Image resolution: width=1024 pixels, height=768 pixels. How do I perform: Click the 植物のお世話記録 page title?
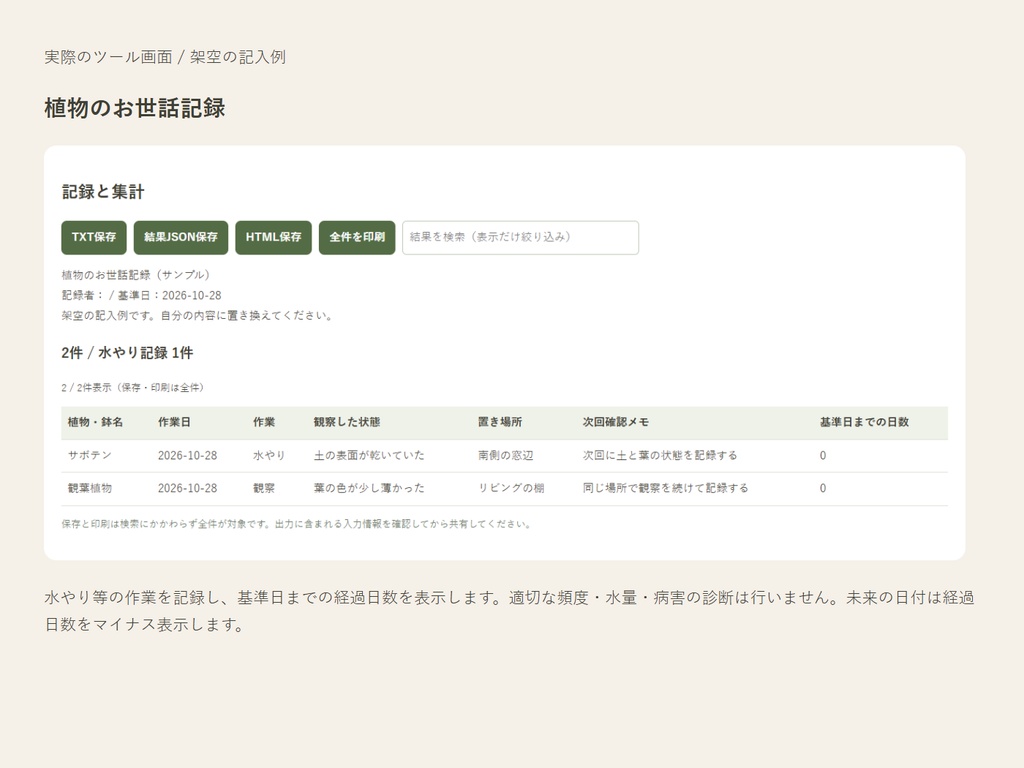(135, 108)
